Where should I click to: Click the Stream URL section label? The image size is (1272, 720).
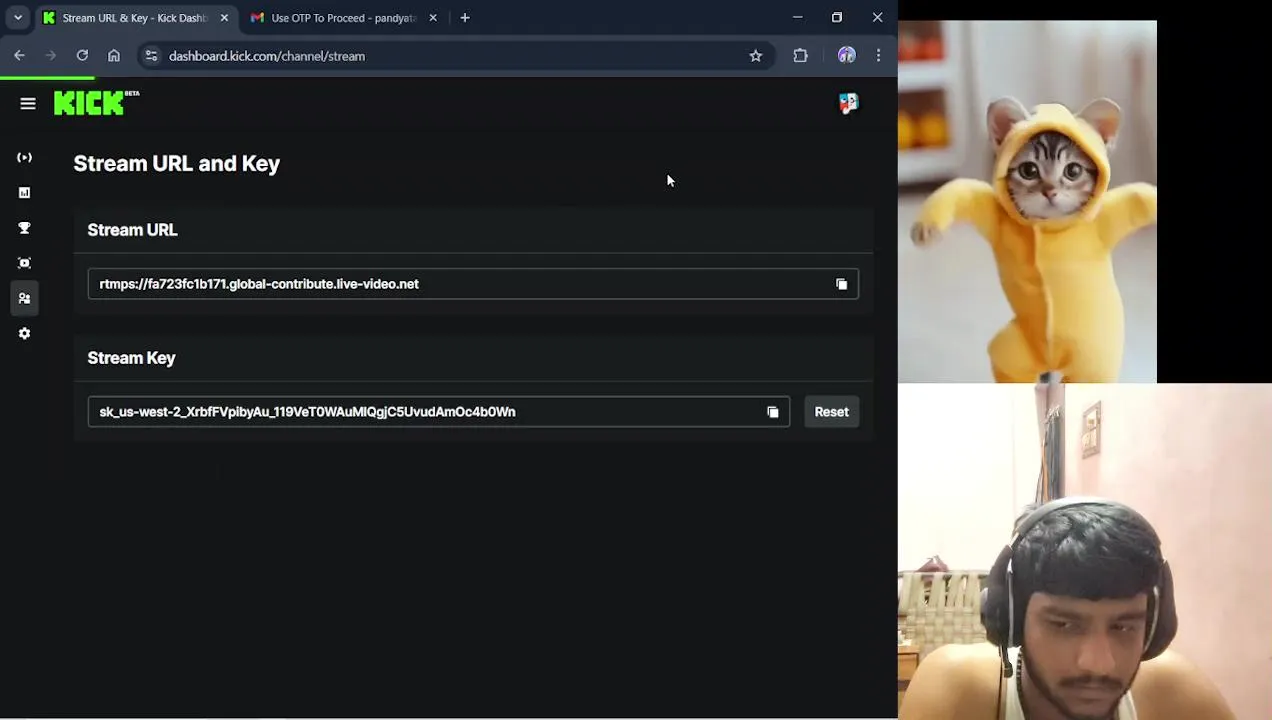coord(132,230)
